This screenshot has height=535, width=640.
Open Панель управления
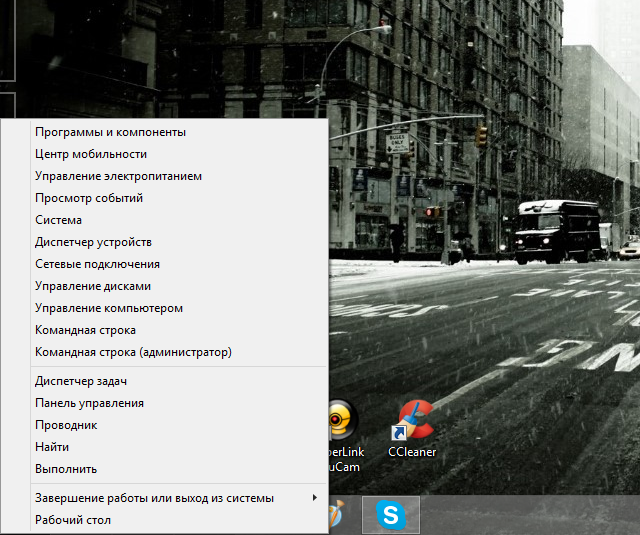click(89, 403)
